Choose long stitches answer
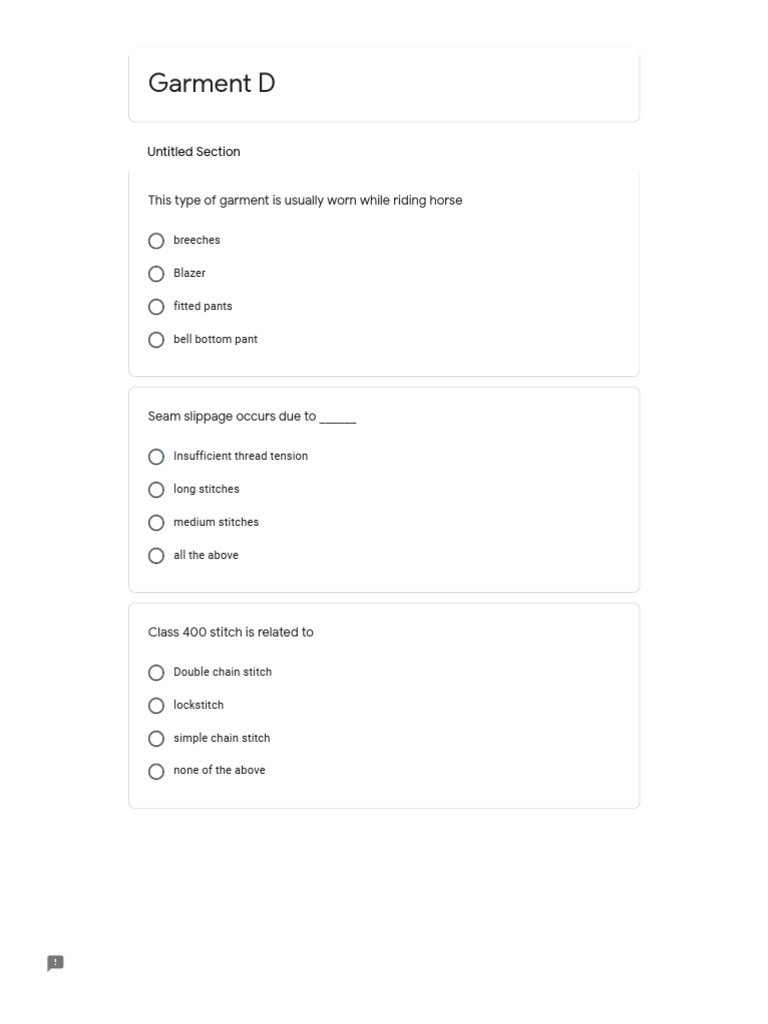The height and width of the screenshot is (1024, 768). point(156,490)
